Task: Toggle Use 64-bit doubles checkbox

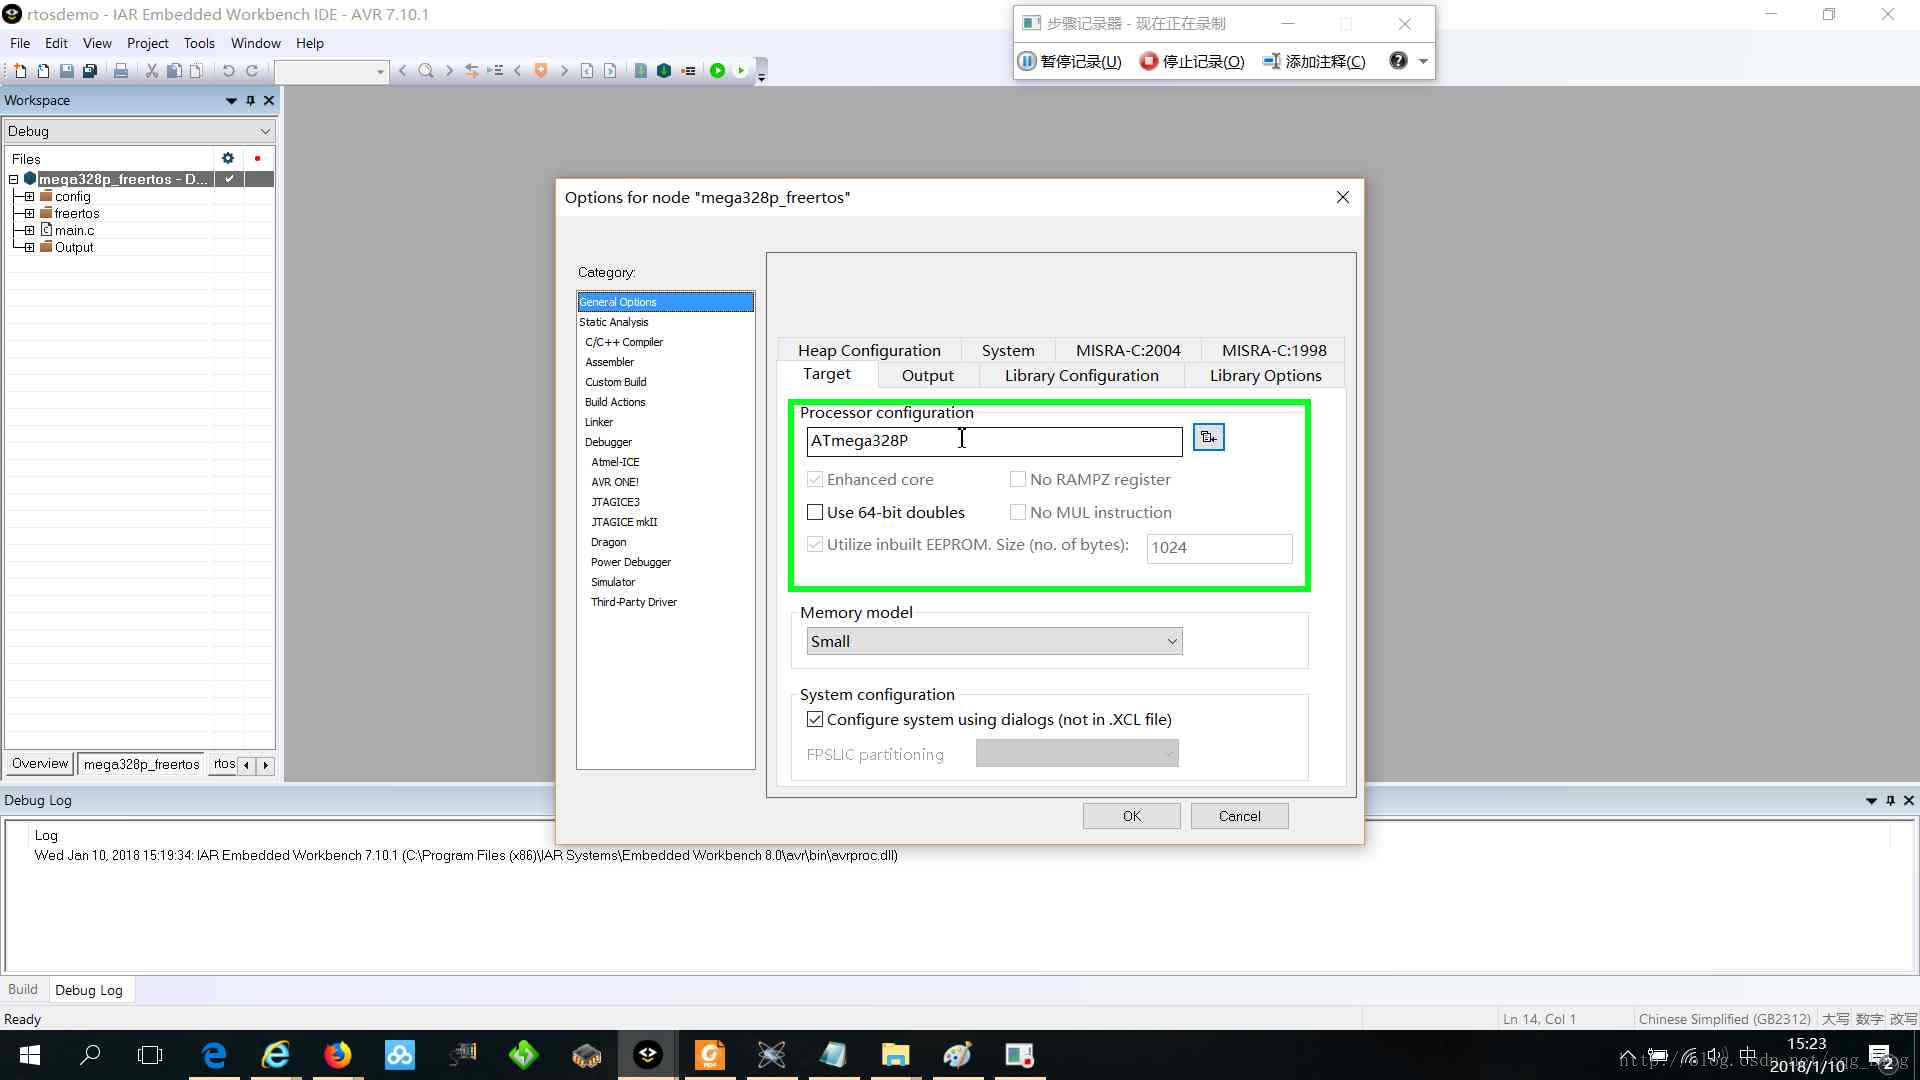Action: (x=815, y=512)
